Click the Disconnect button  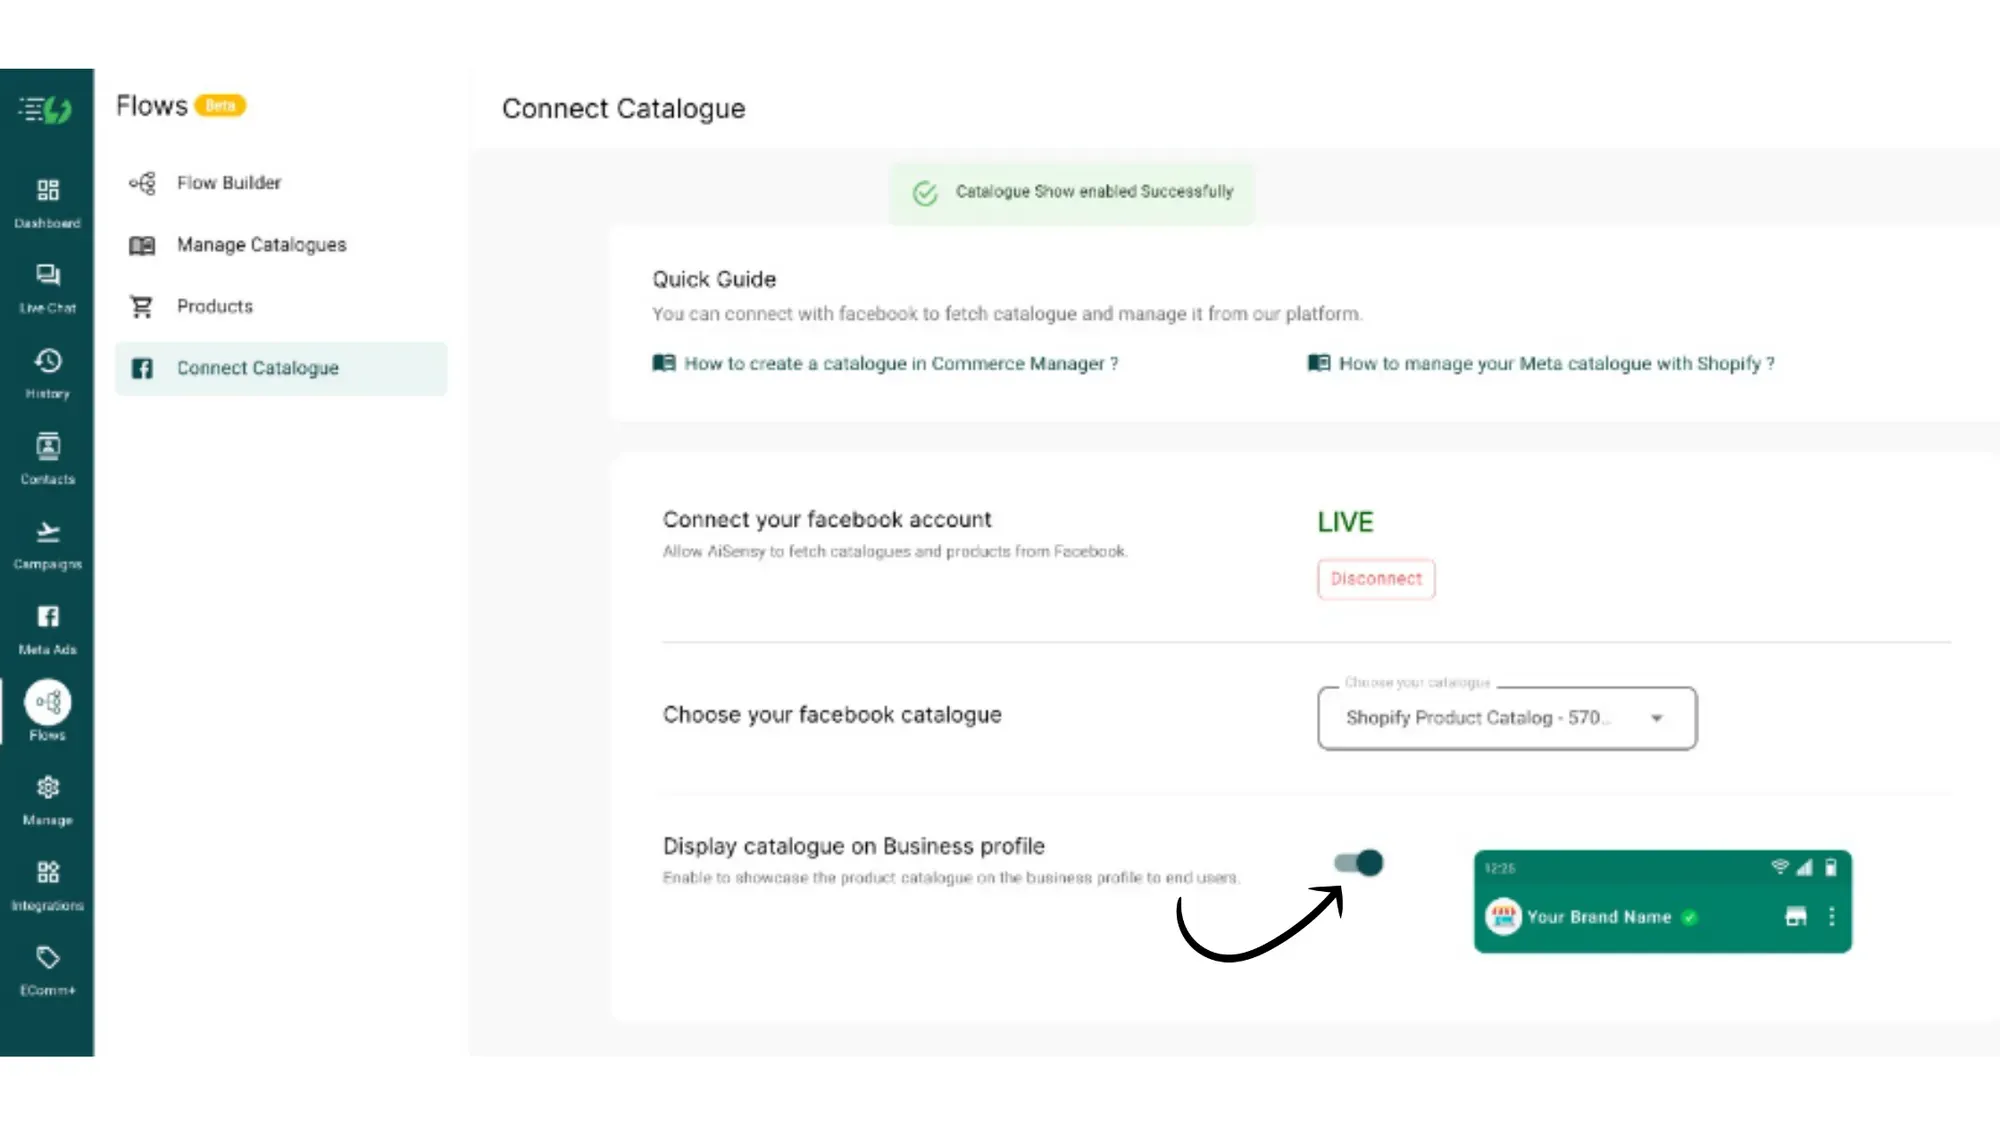pyautogui.click(x=1376, y=578)
